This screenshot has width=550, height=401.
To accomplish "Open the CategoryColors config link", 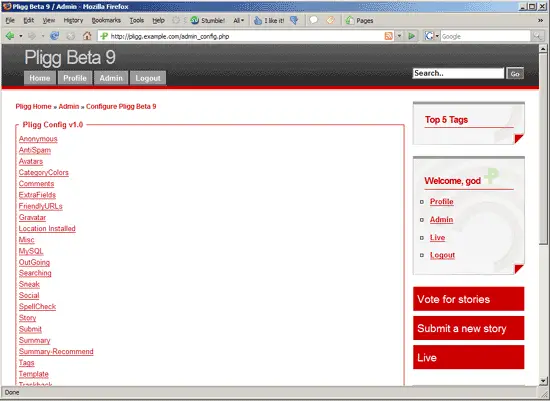I will (x=43, y=173).
